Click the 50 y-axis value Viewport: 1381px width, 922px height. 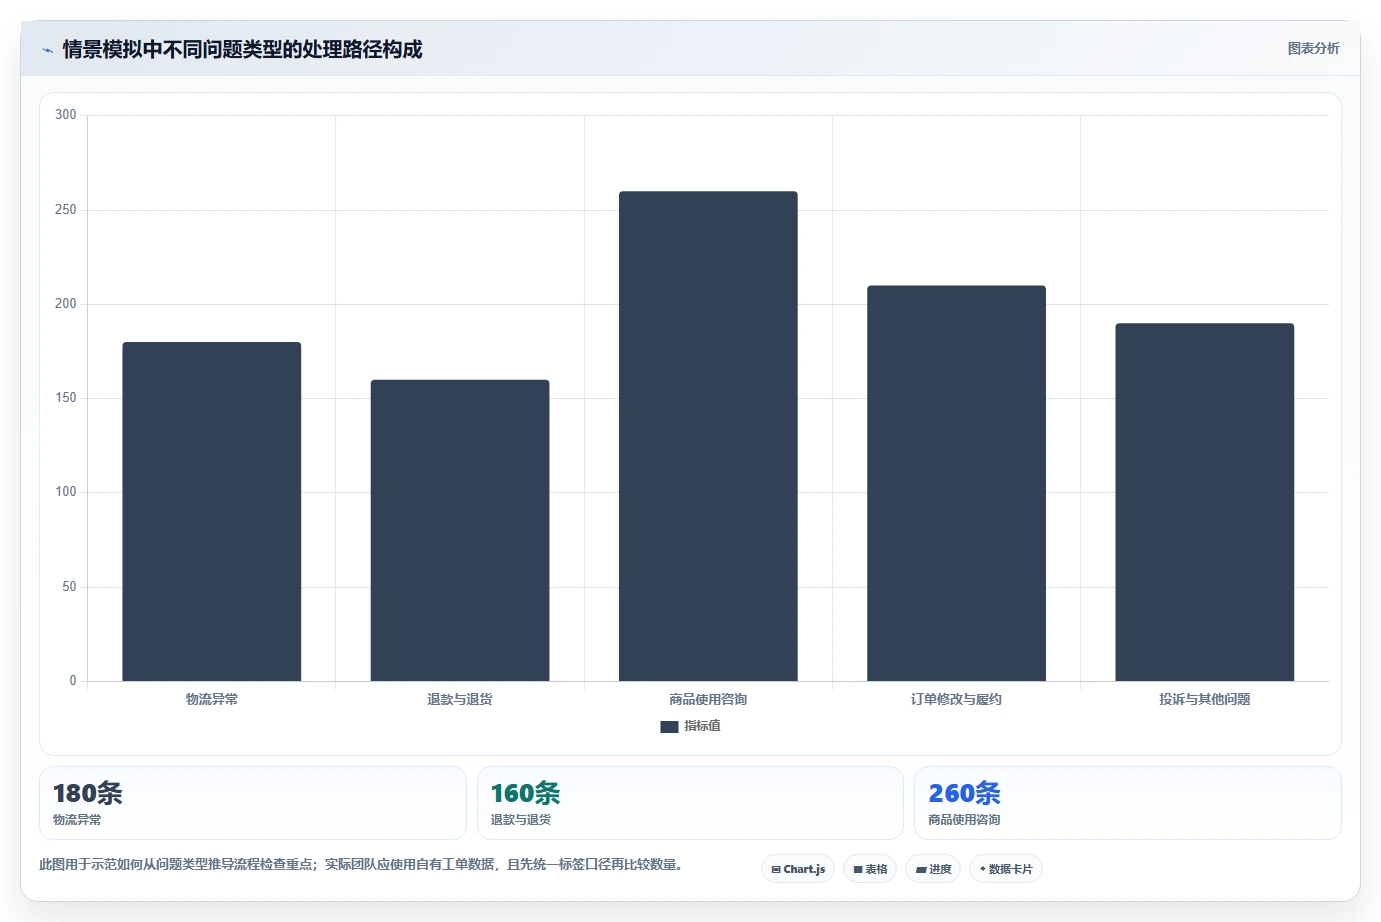pos(69,587)
